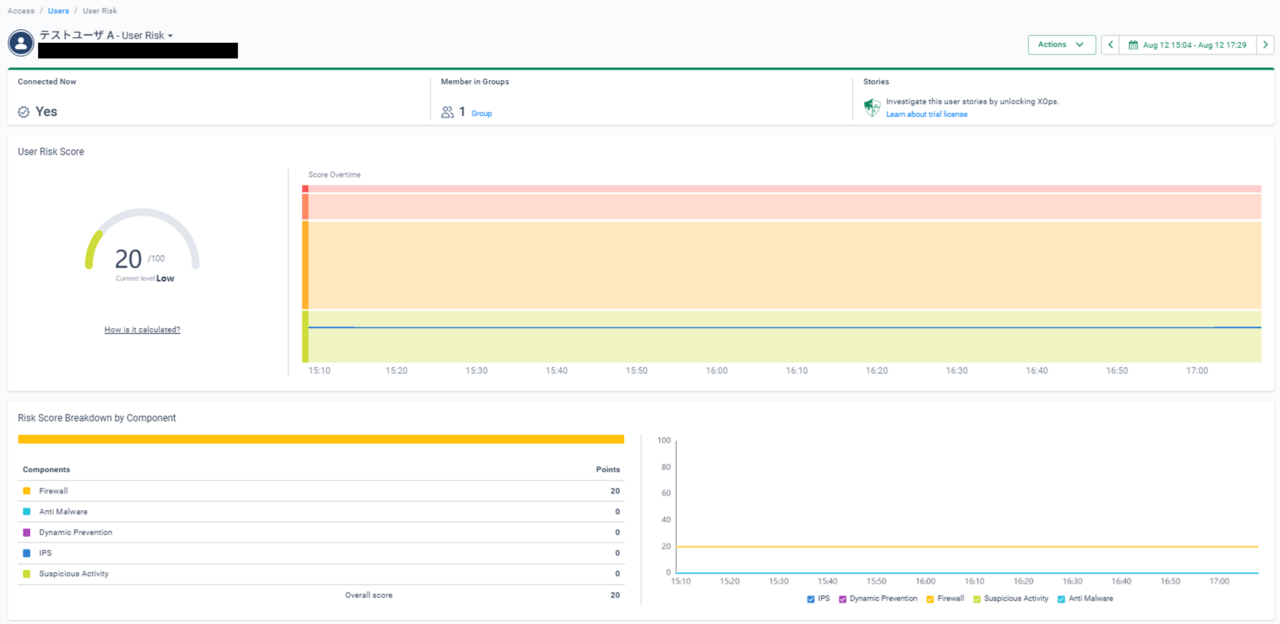Expand the User Risk view dropdown
The height and width of the screenshot is (624, 1280).
pyautogui.click(x=170, y=36)
